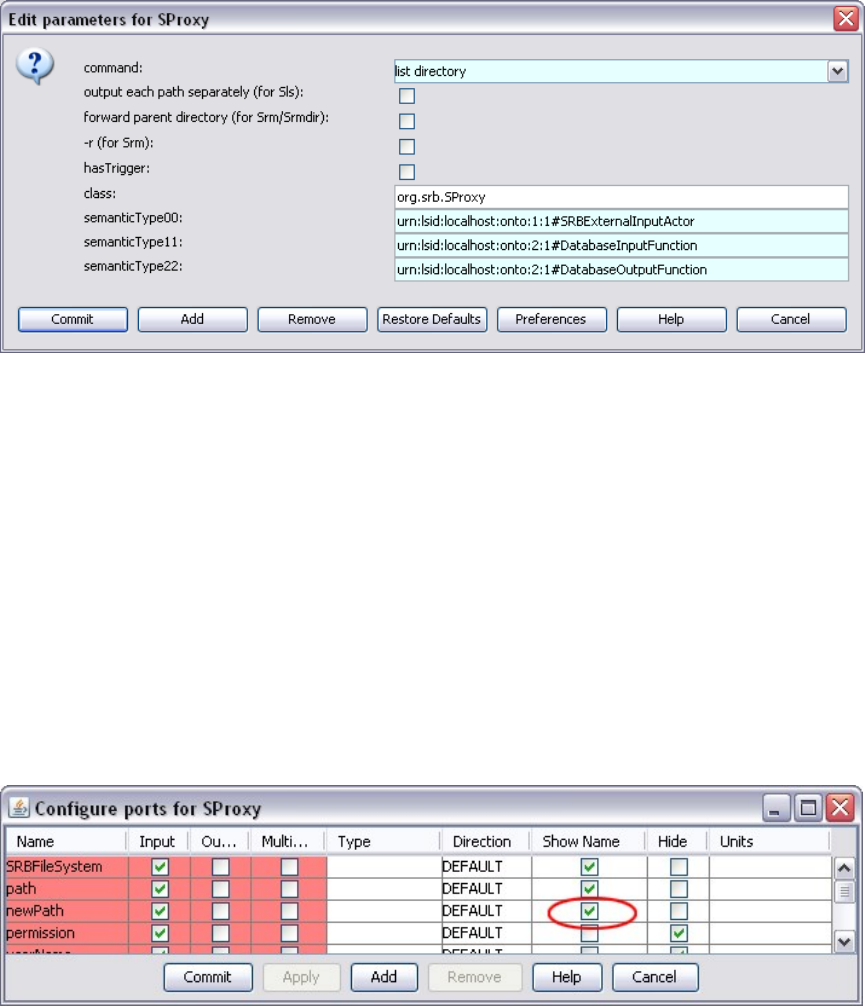Click the semanticType11 input field
865x1006 pixels.
click(621, 246)
